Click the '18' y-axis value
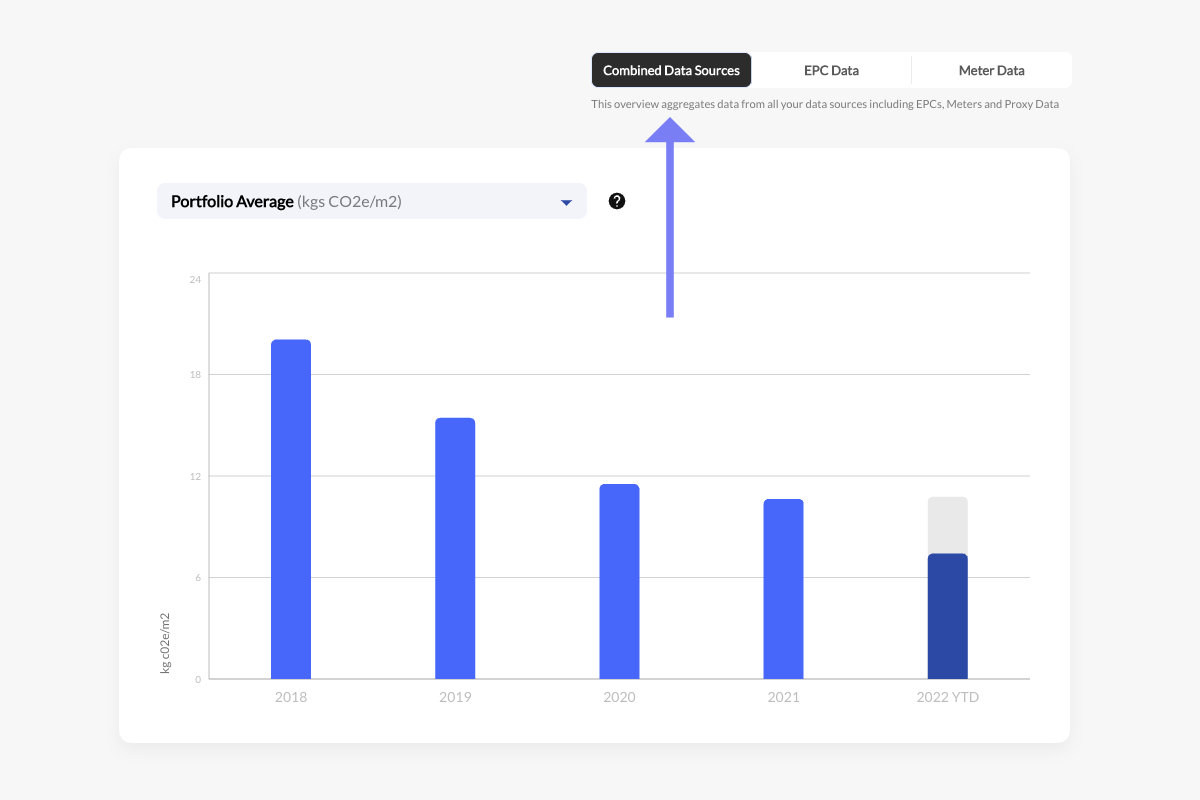 [x=195, y=375]
